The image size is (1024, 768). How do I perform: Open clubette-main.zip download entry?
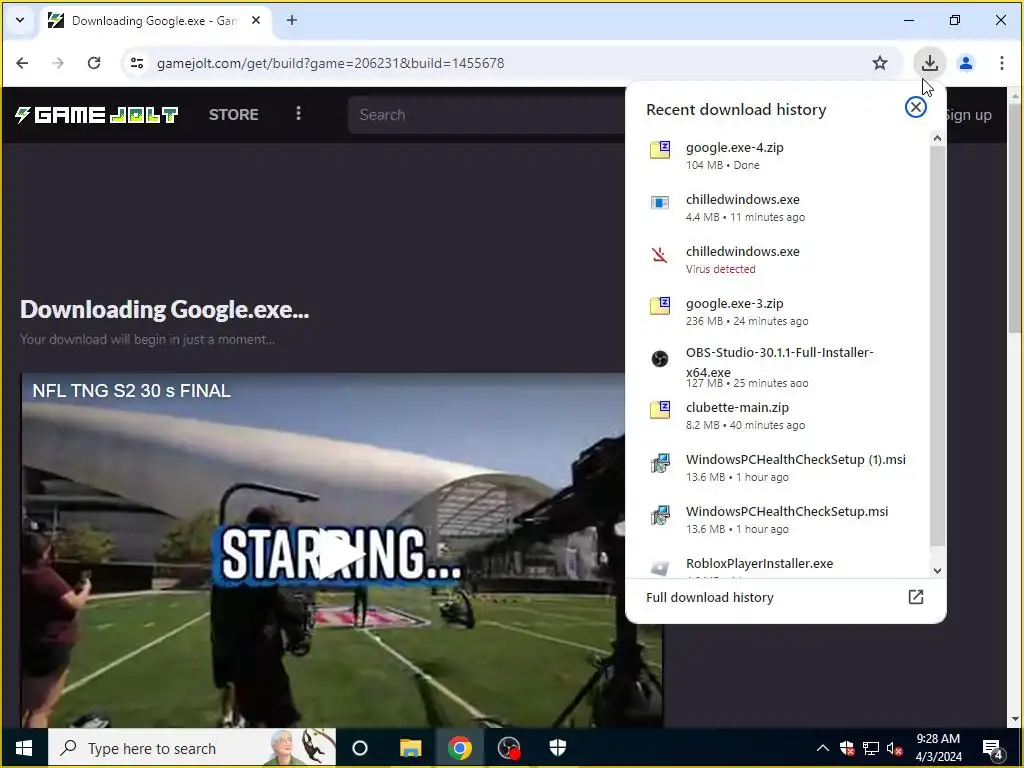[x=777, y=415]
